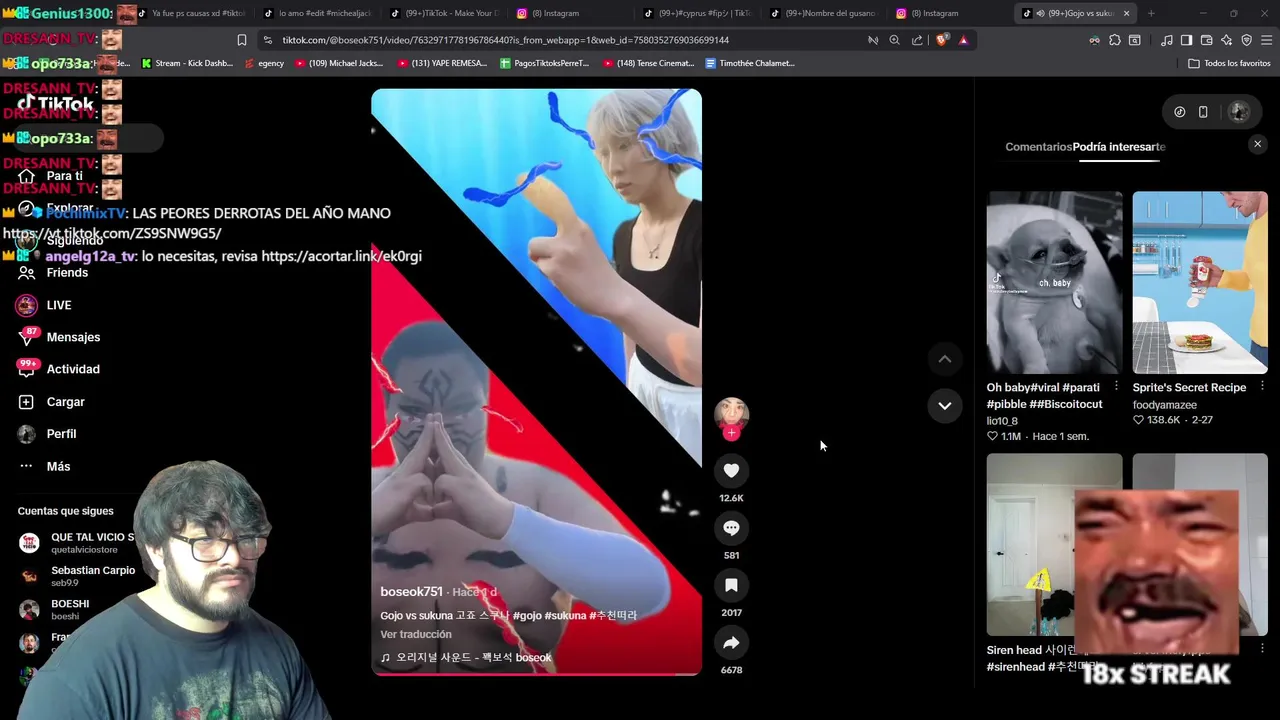The image size is (1280, 720).
Task: Open the coin icon in top right
Action: tap(1179, 112)
